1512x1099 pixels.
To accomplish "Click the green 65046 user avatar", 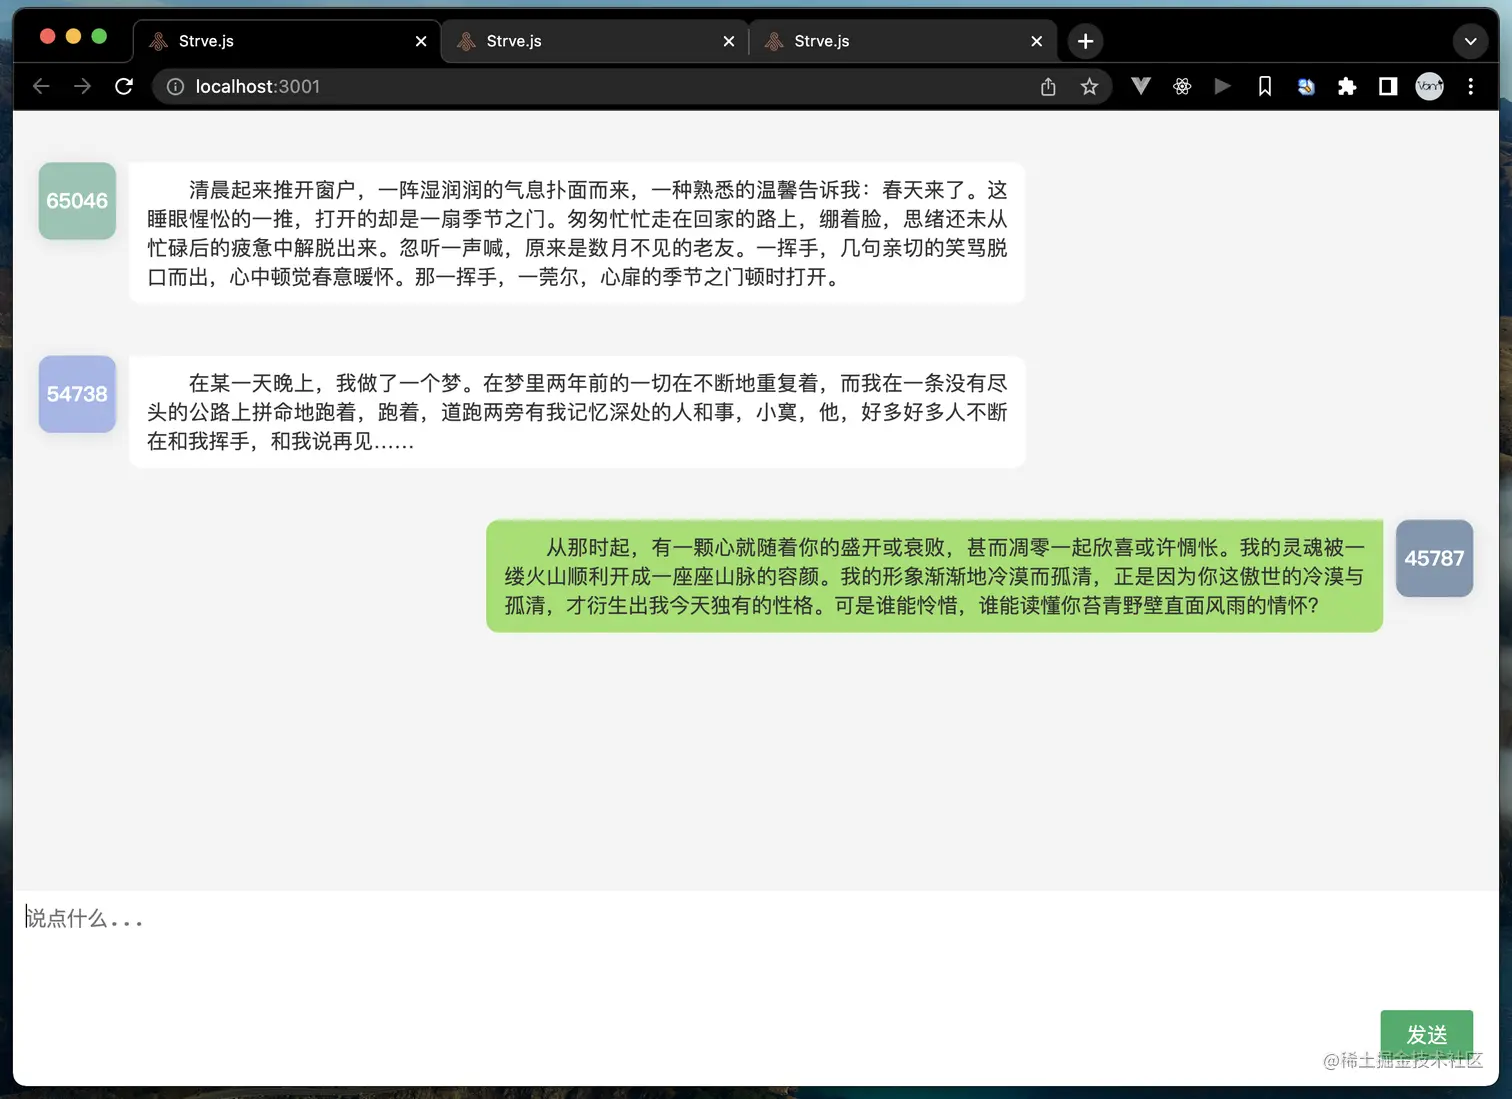I will click(77, 201).
